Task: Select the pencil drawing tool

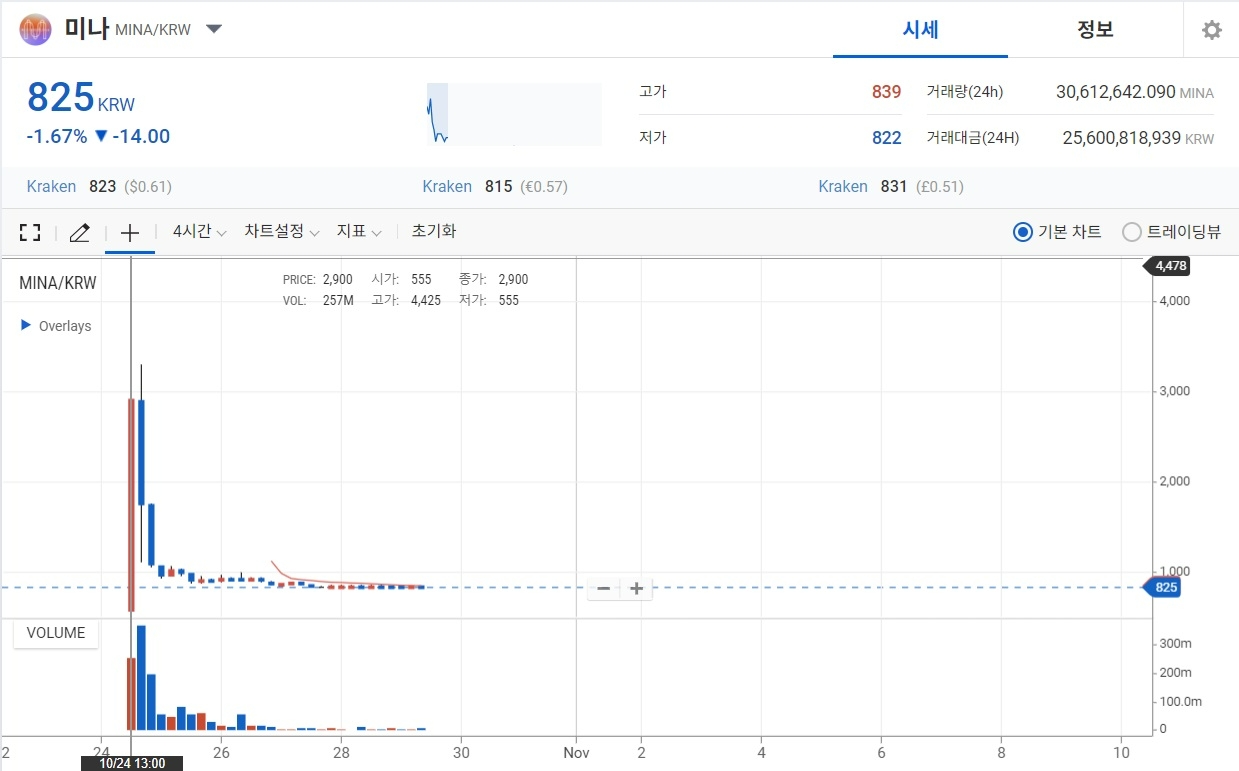Action: [x=80, y=232]
